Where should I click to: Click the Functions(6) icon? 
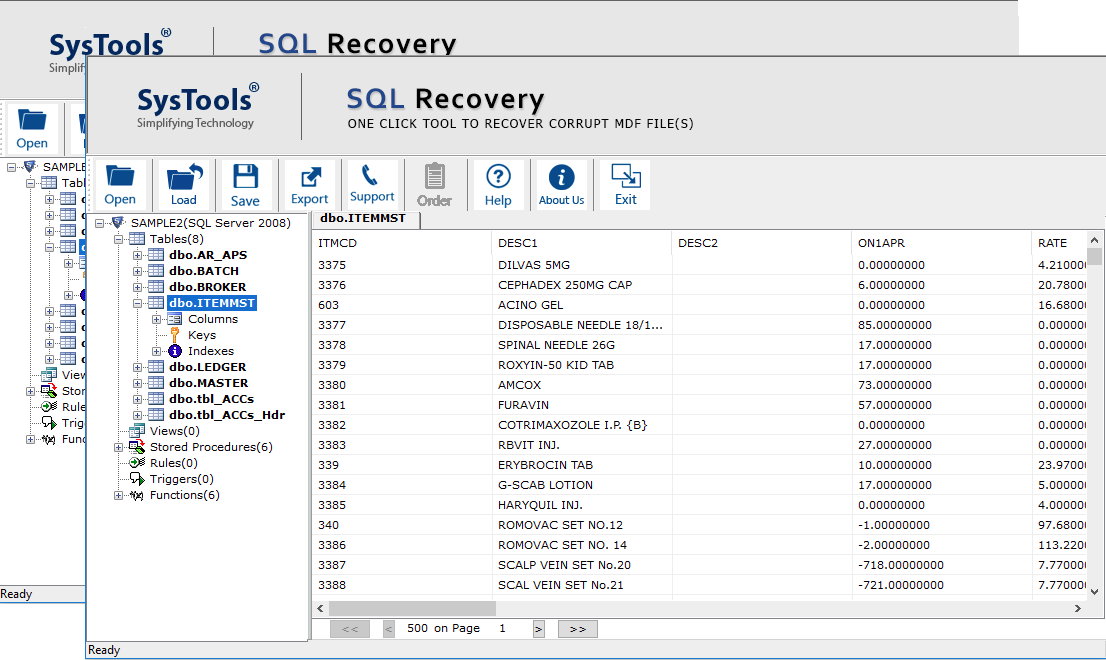point(137,496)
